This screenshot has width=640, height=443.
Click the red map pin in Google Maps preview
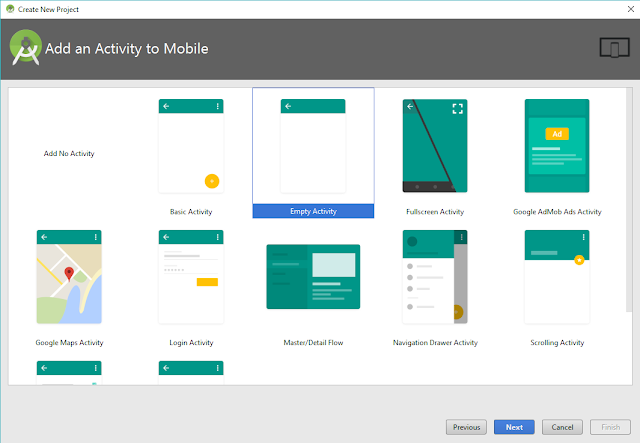point(69,274)
